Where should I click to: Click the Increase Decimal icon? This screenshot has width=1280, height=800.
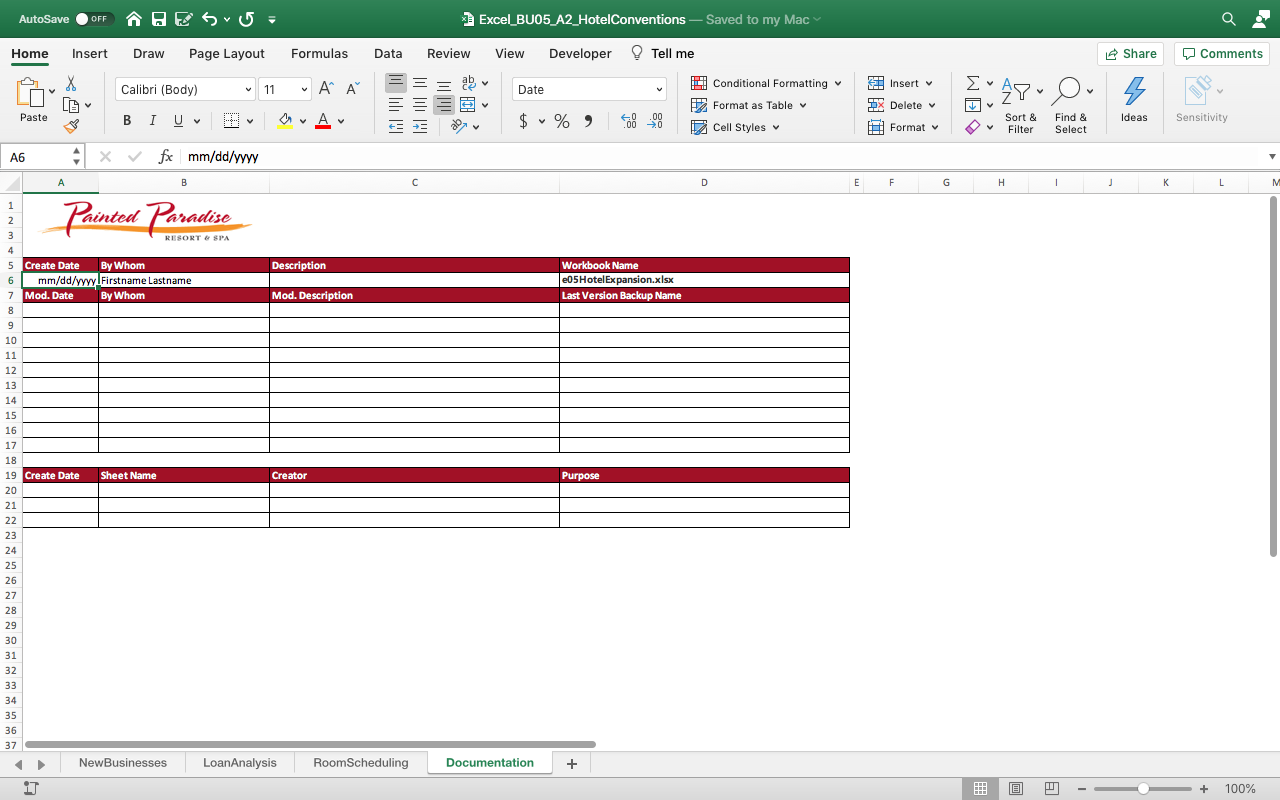(x=628, y=121)
